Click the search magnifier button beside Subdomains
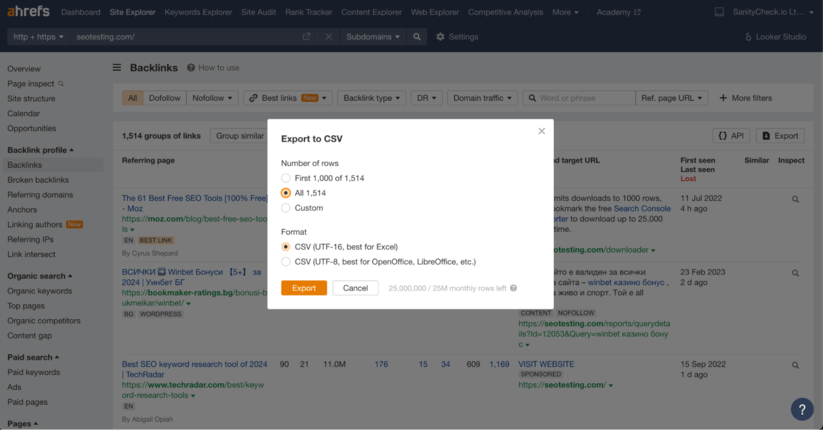The height and width of the screenshot is (430, 823). tap(417, 37)
